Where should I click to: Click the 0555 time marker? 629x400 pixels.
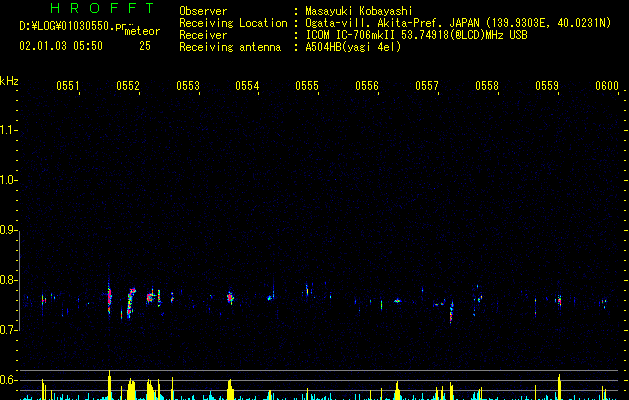click(307, 86)
